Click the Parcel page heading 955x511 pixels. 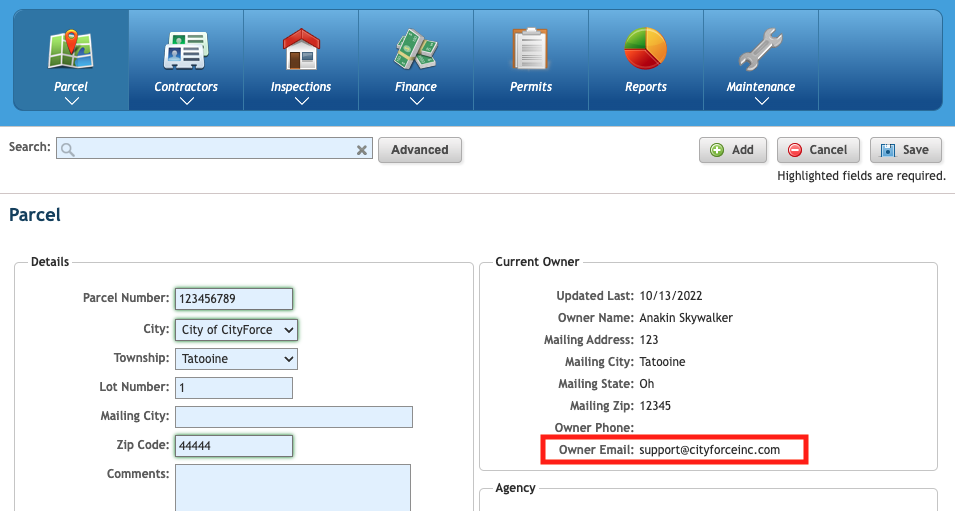(35, 215)
